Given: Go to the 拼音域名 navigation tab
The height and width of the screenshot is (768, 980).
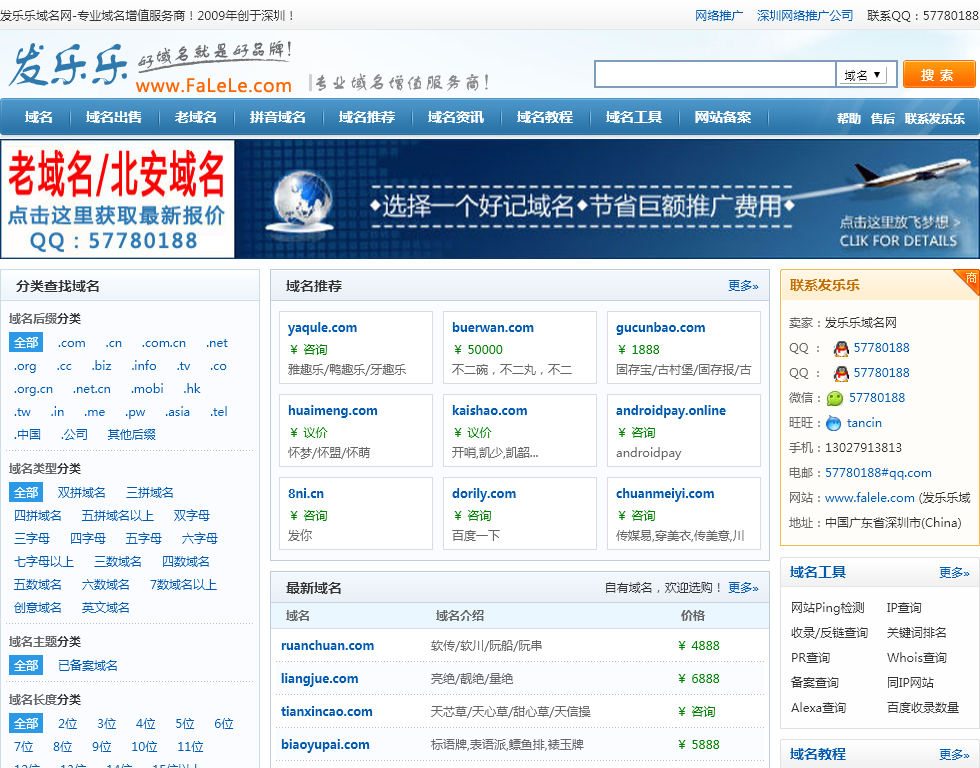Looking at the screenshot, I should click(278, 117).
